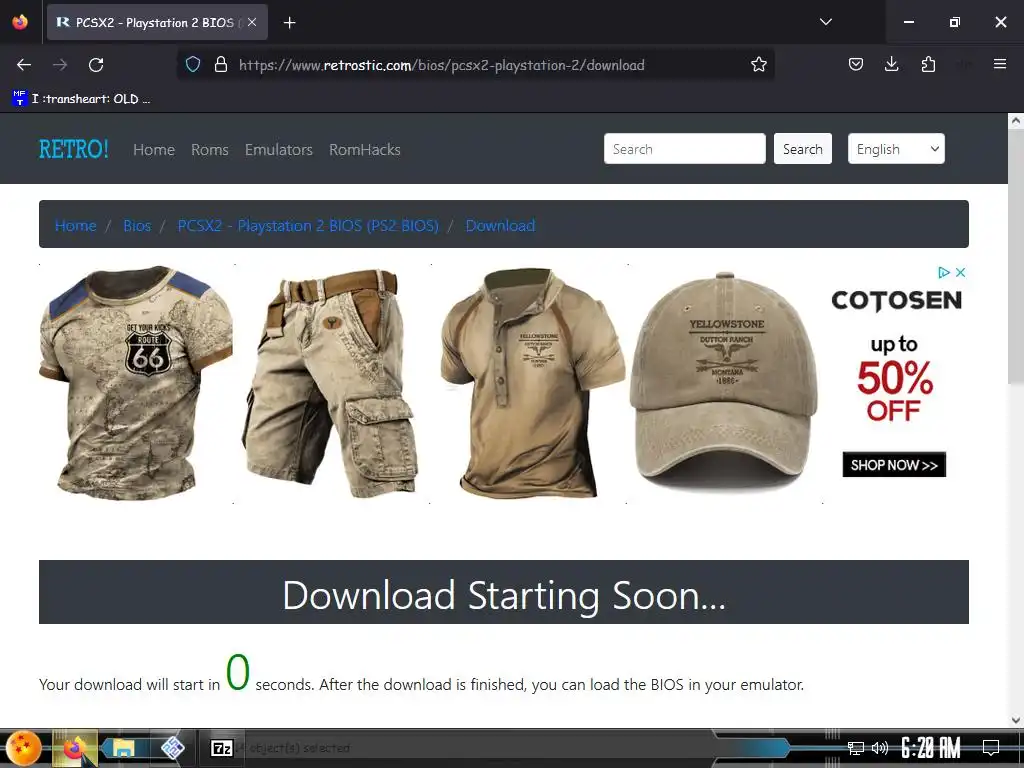Focus the site Search text field

coord(684,149)
